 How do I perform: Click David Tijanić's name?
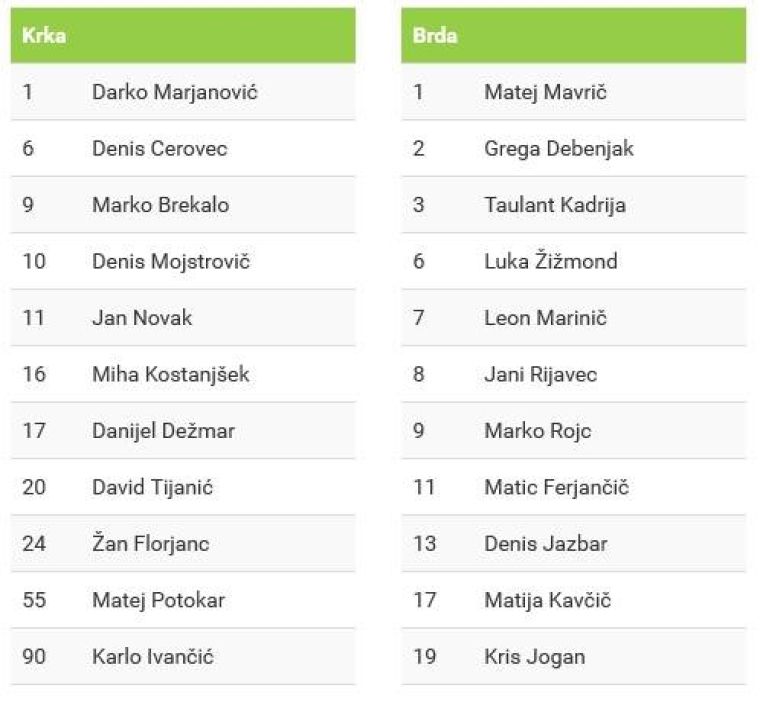pos(152,488)
